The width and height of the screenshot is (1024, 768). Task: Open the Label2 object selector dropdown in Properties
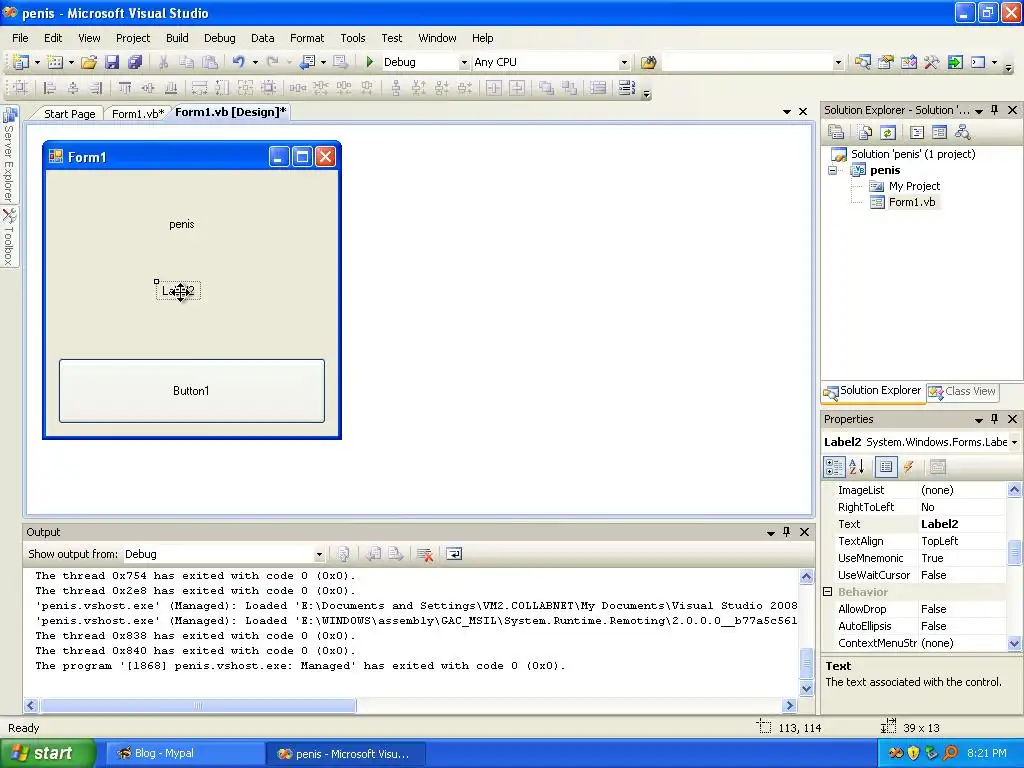tap(1014, 442)
